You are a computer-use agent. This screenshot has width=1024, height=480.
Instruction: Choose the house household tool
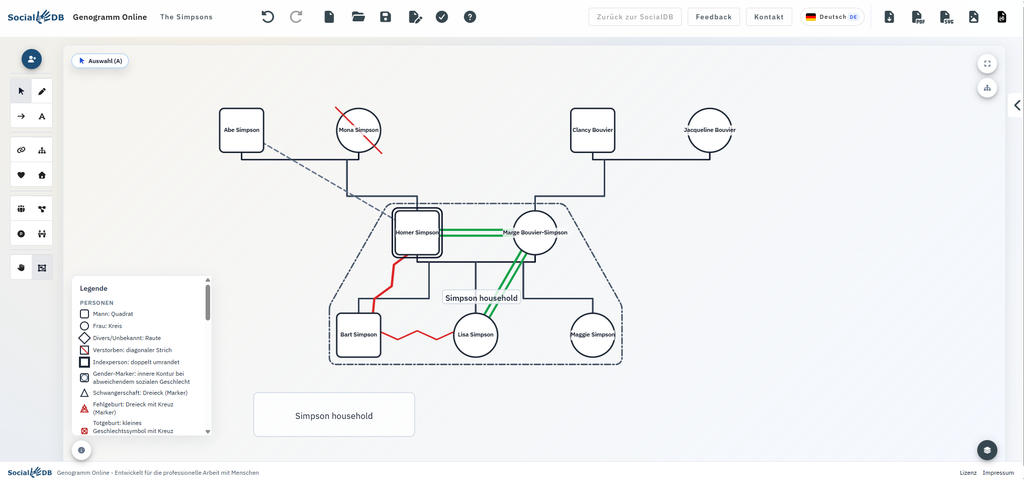(42, 175)
